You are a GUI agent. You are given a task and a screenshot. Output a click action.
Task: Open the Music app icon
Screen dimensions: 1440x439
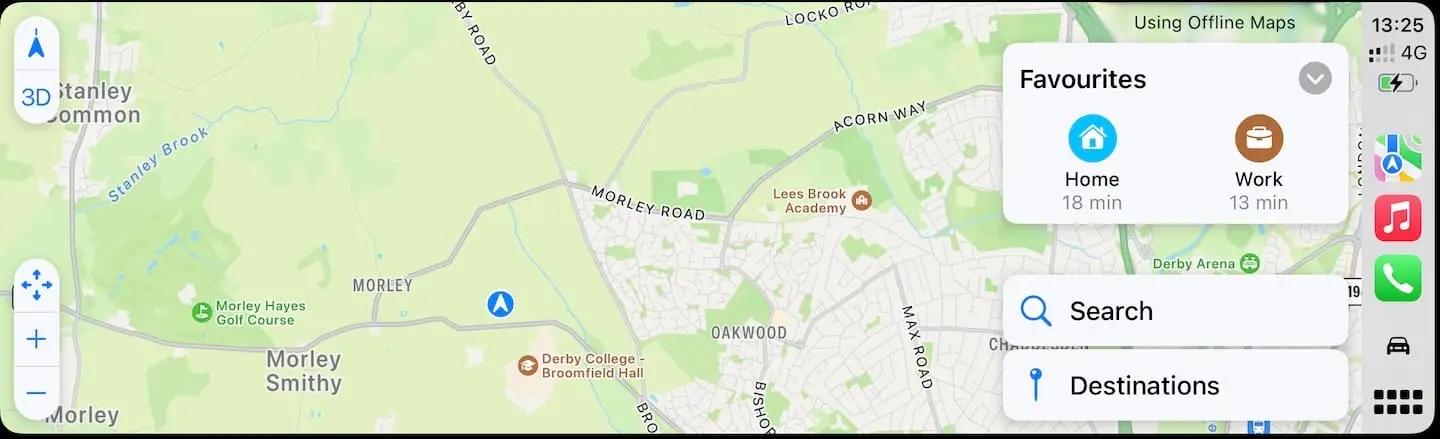pyautogui.click(x=1398, y=217)
